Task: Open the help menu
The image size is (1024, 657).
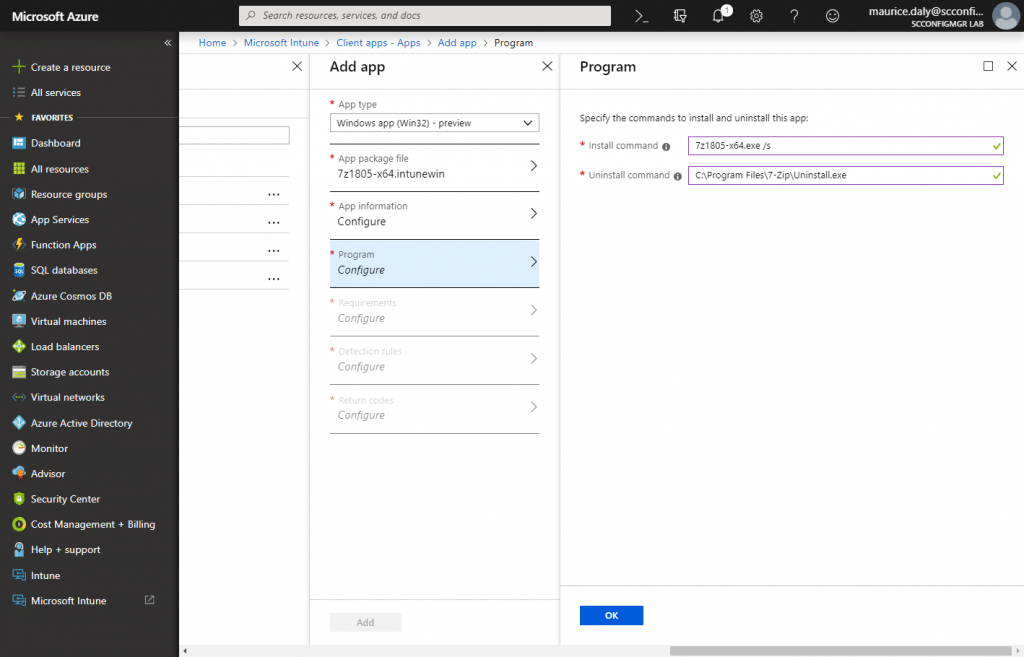Action: (x=793, y=16)
